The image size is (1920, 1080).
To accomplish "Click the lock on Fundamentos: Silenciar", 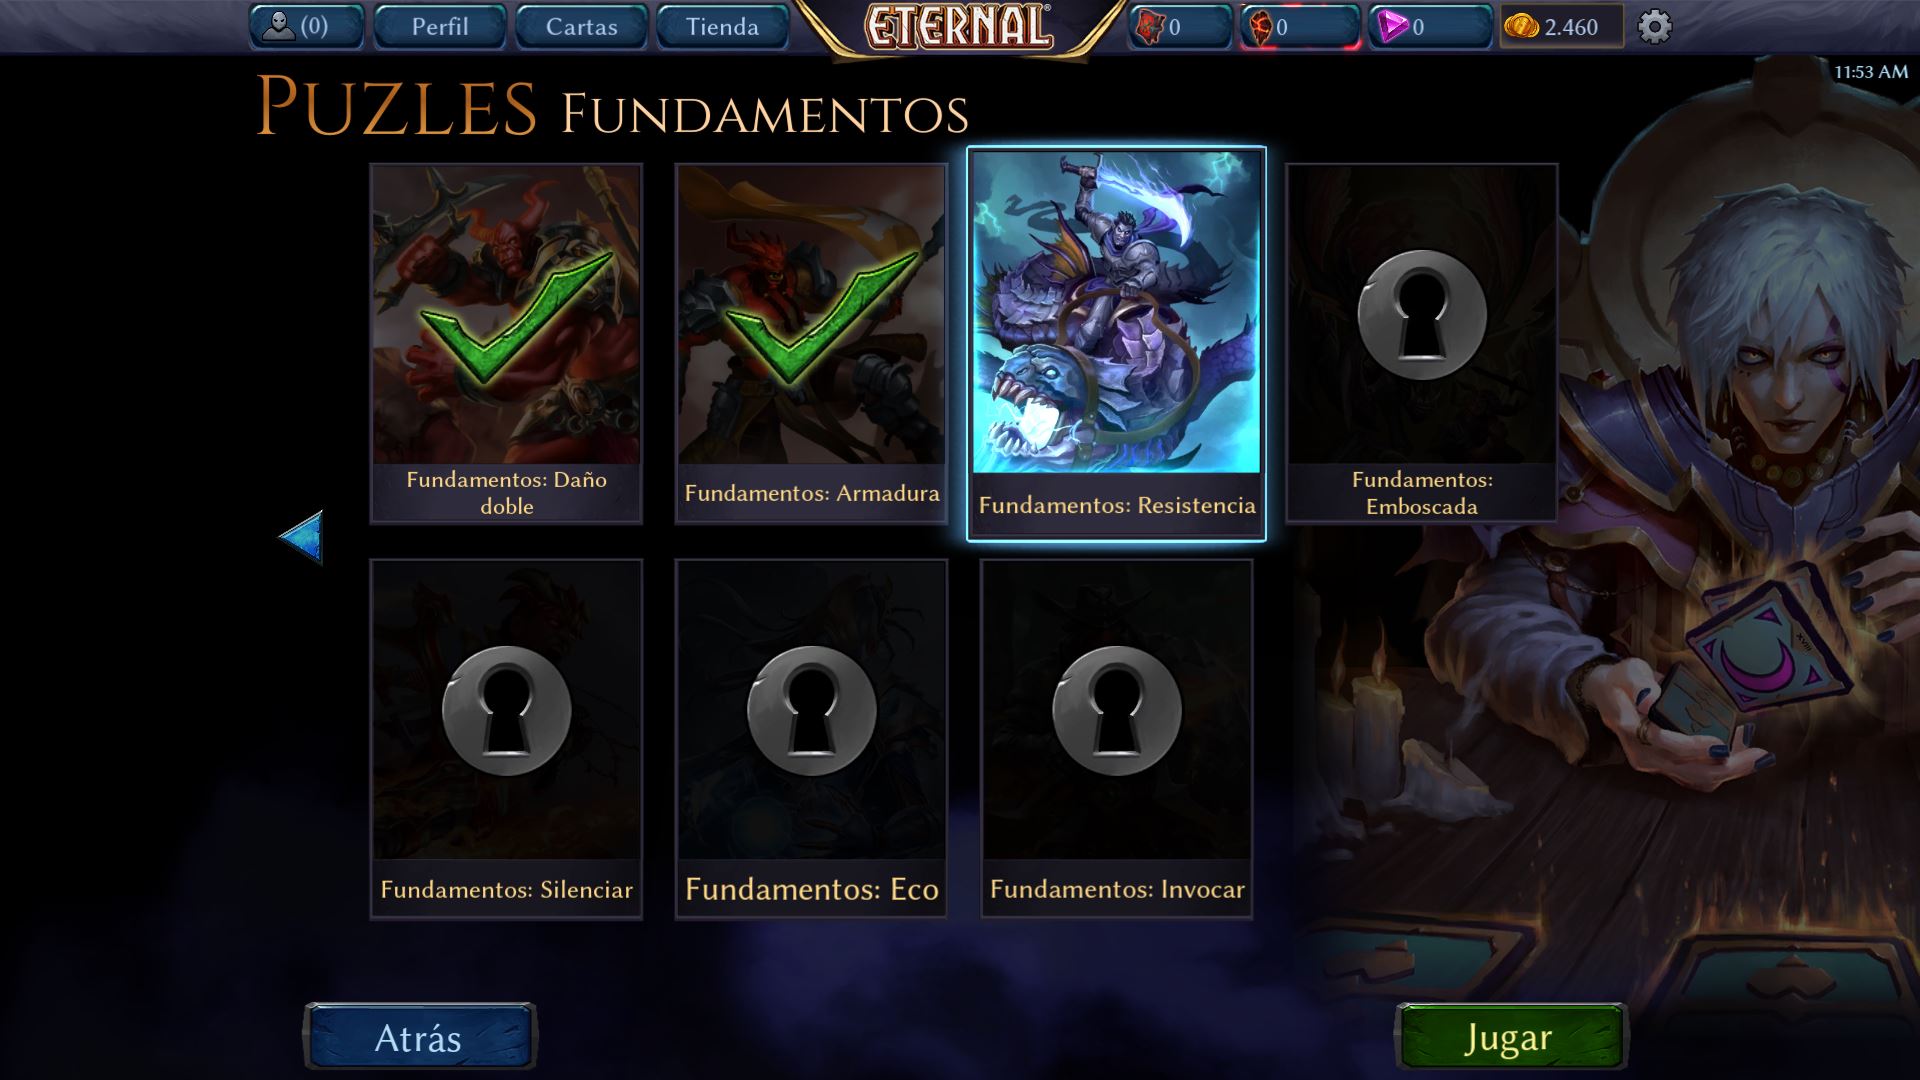I will pos(506,711).
